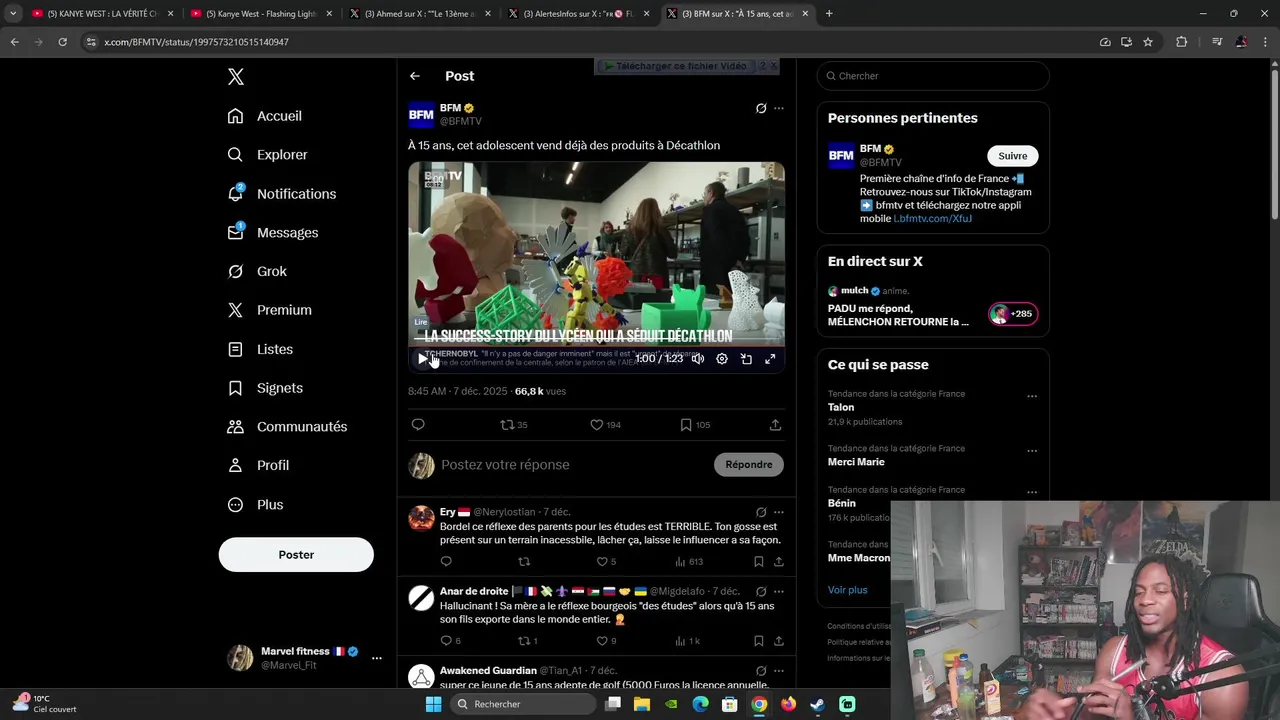The width and height of the screenshot is (1280, 720).
Task: Play the BFM video
Action: point(422,359)
